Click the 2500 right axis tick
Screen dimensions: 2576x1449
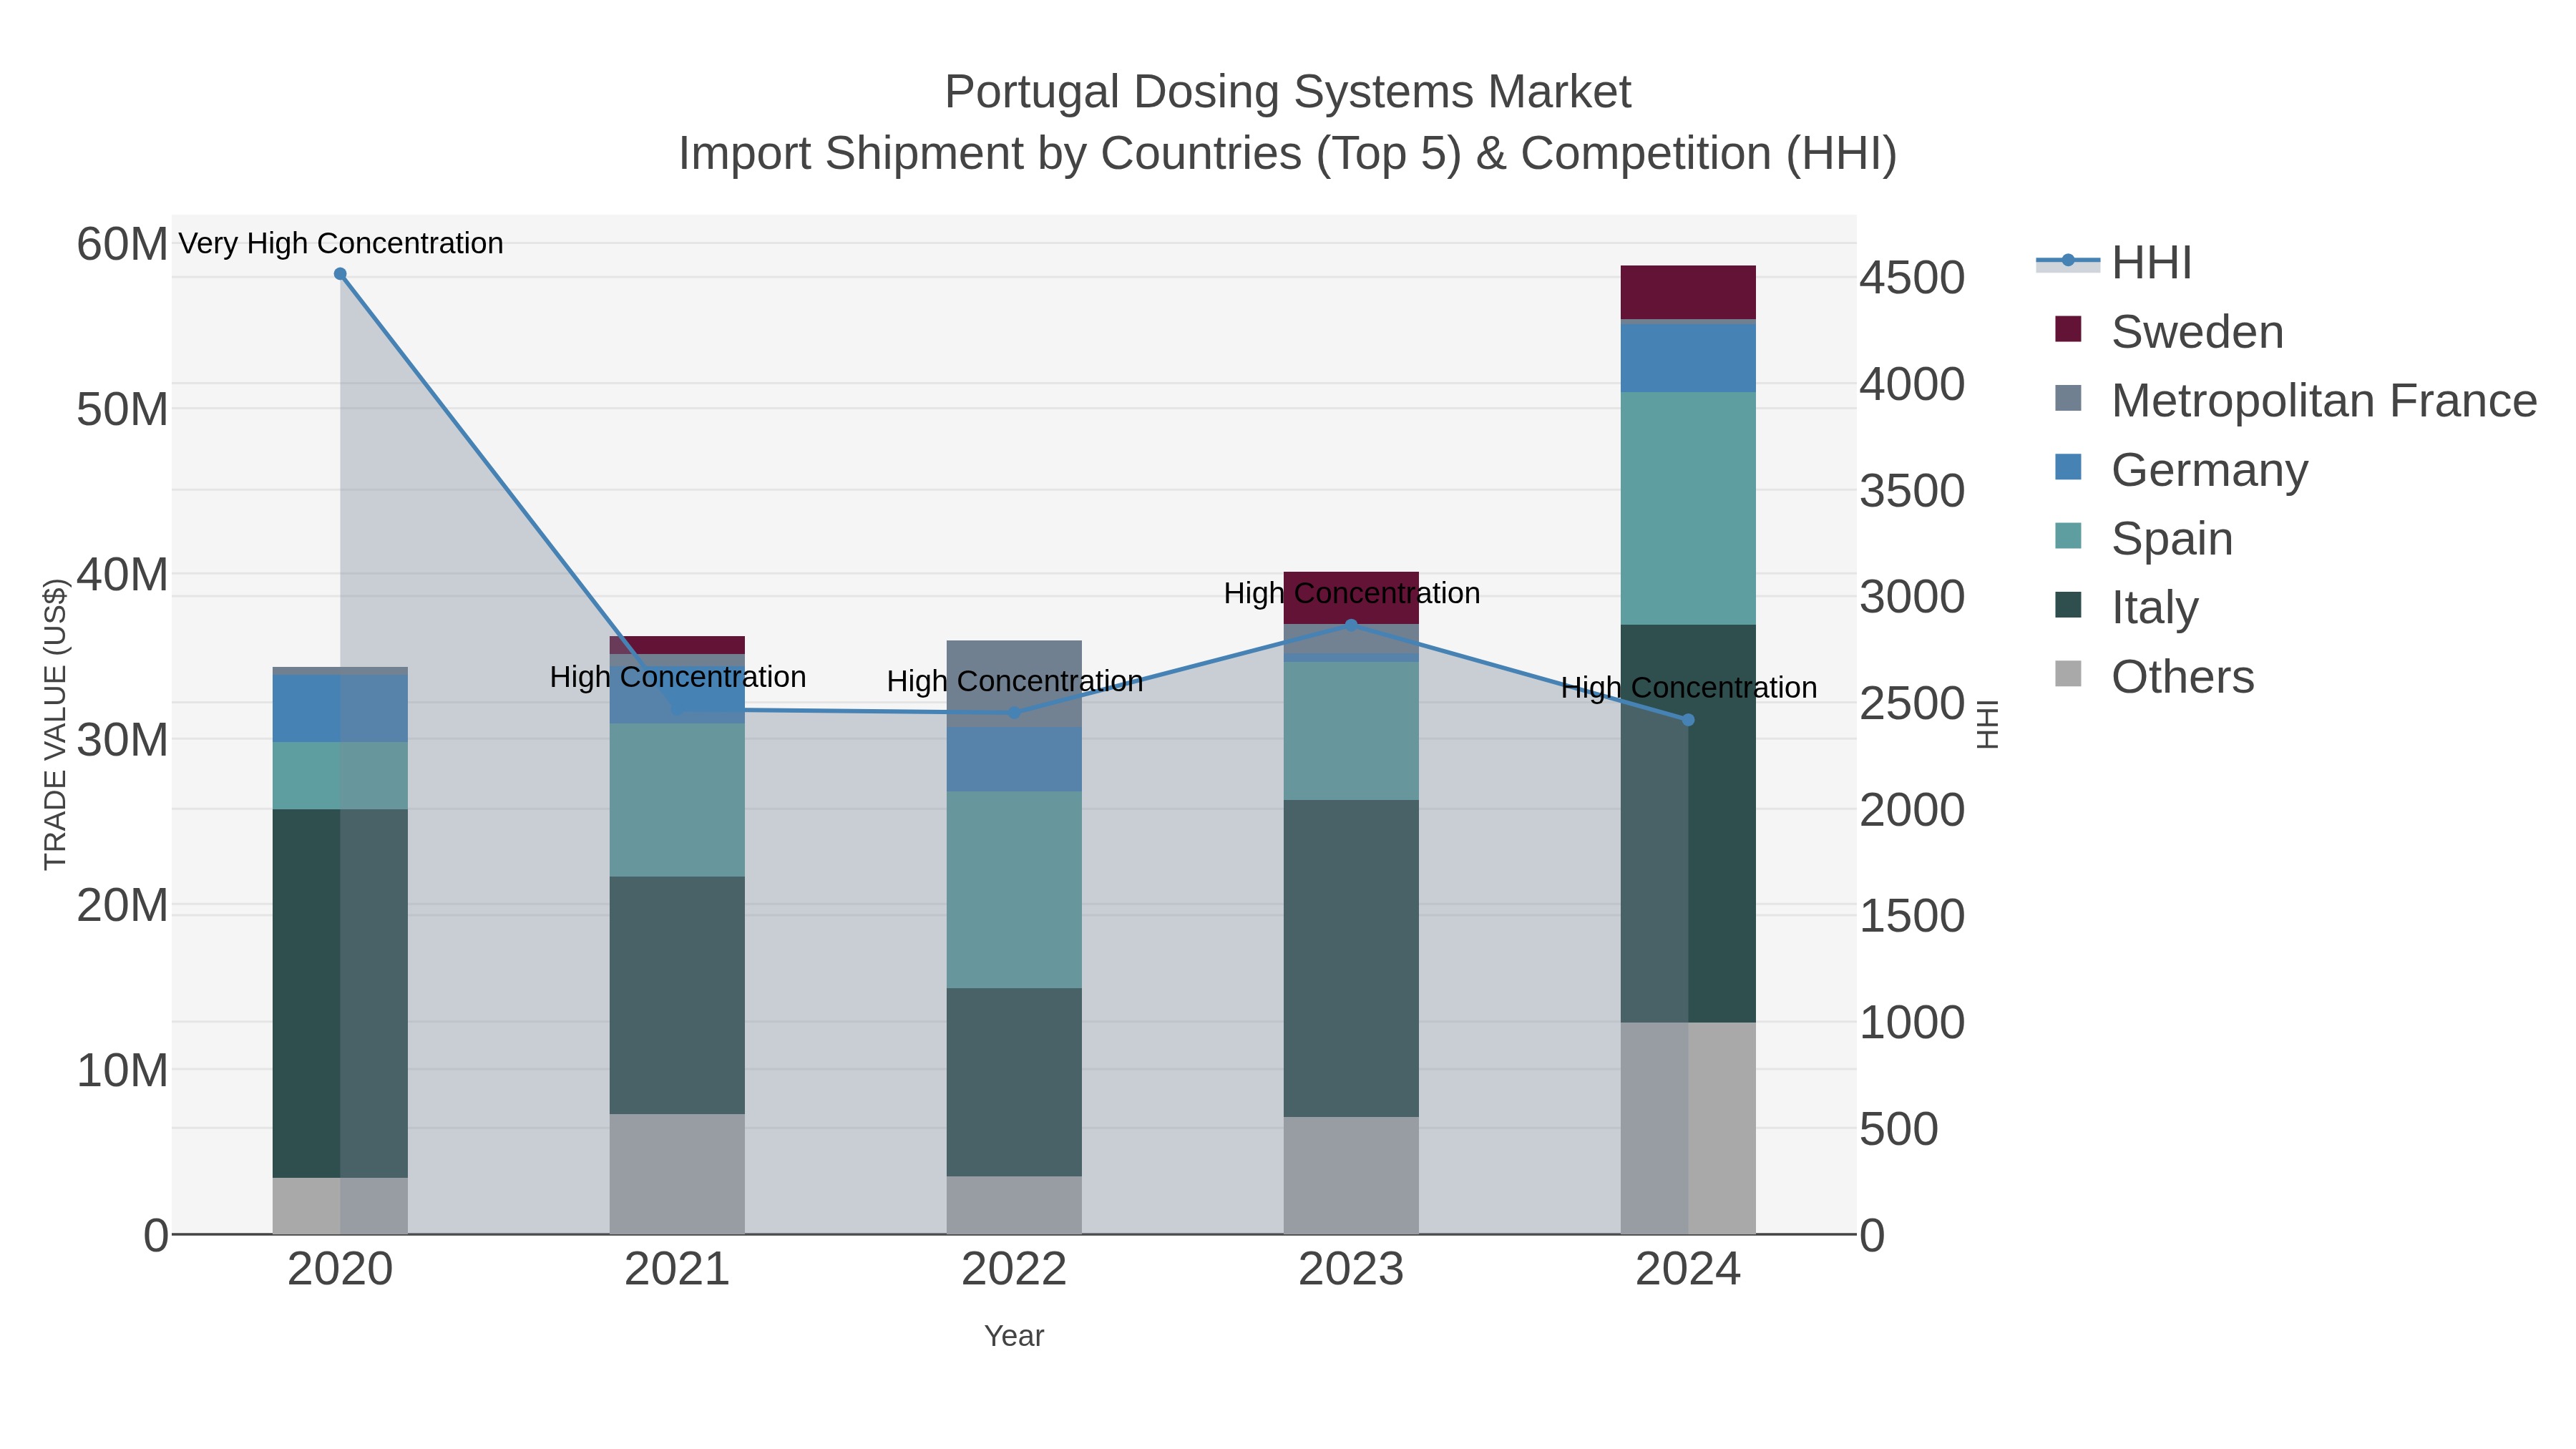[1912, 704]
